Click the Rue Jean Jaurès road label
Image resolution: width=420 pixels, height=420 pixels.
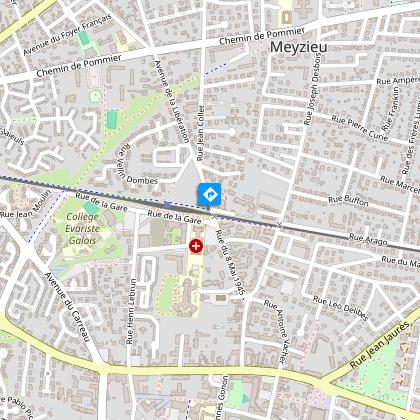[x=379, y=345]
